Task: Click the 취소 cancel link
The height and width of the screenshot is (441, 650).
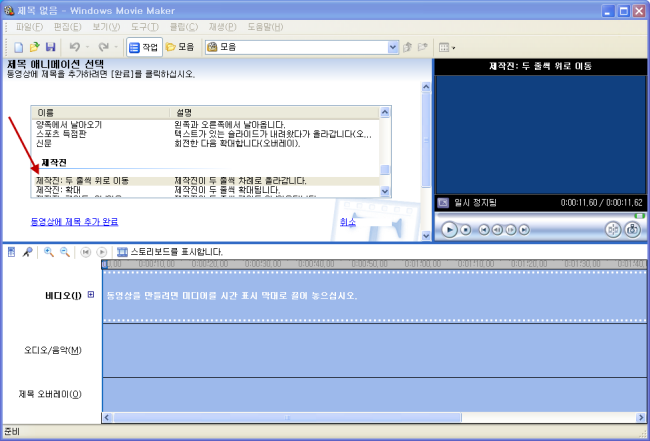Action: click(348, 222)
